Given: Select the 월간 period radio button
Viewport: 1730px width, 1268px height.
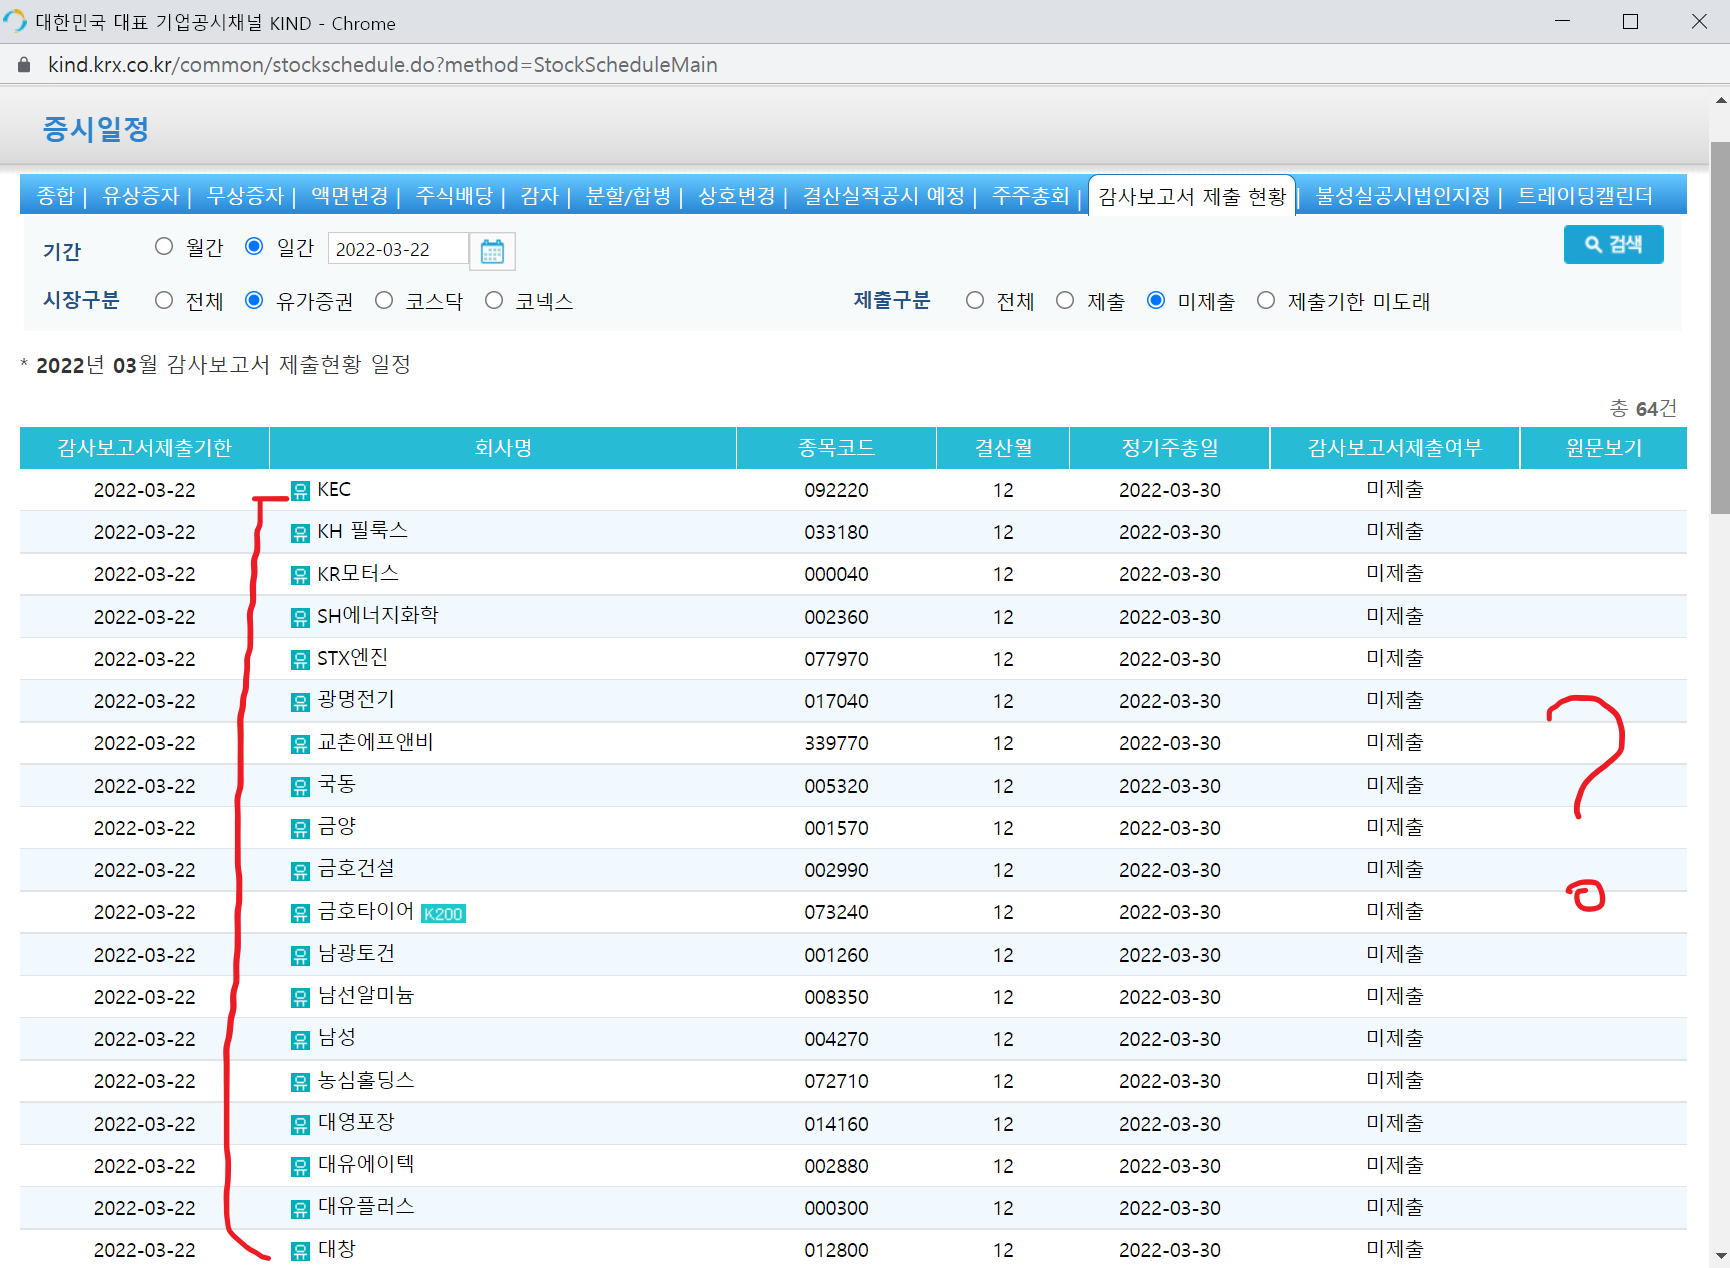Looking at the screenshot, I should tap(164, 246).
